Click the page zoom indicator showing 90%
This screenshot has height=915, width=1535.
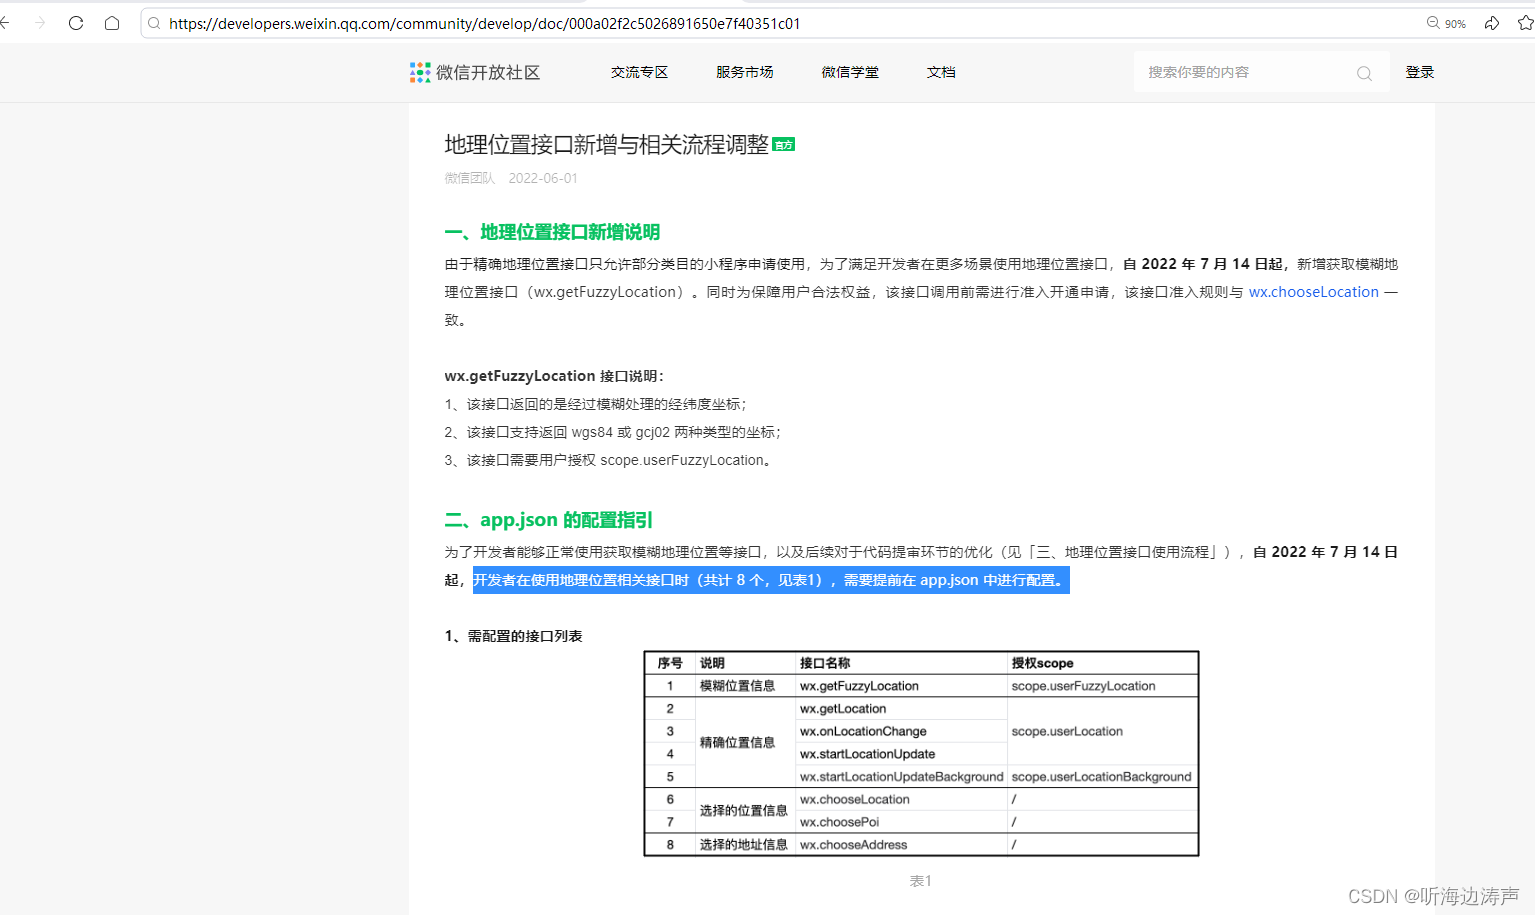(1447, 23)
